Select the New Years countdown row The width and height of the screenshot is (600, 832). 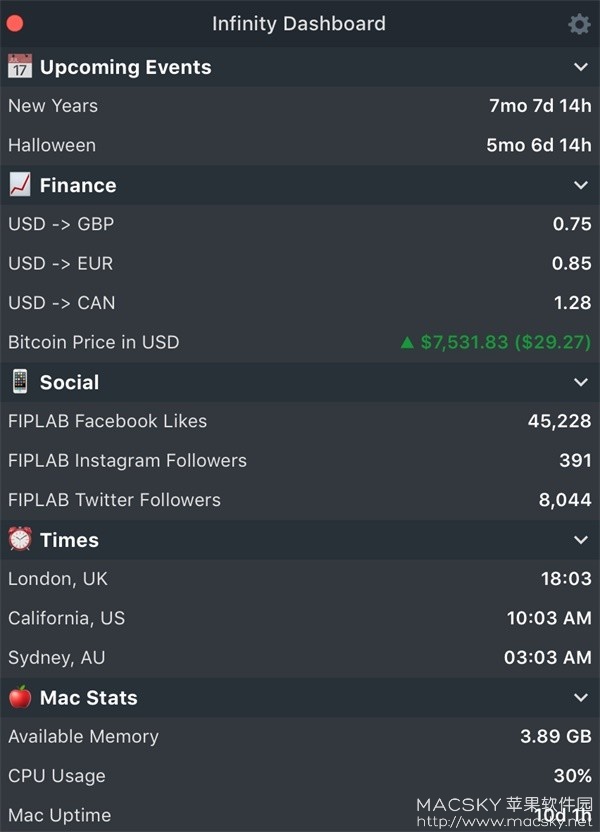pos(300,106)
